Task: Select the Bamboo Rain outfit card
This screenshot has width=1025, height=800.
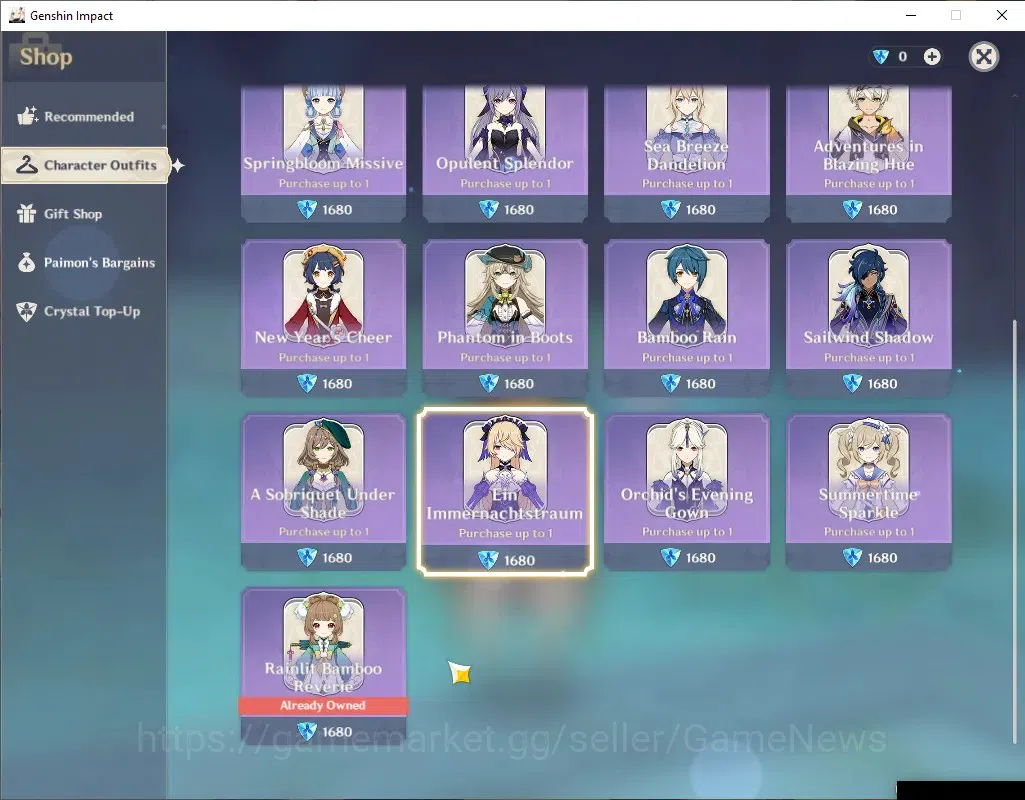Action: click(x=687, y=318)
